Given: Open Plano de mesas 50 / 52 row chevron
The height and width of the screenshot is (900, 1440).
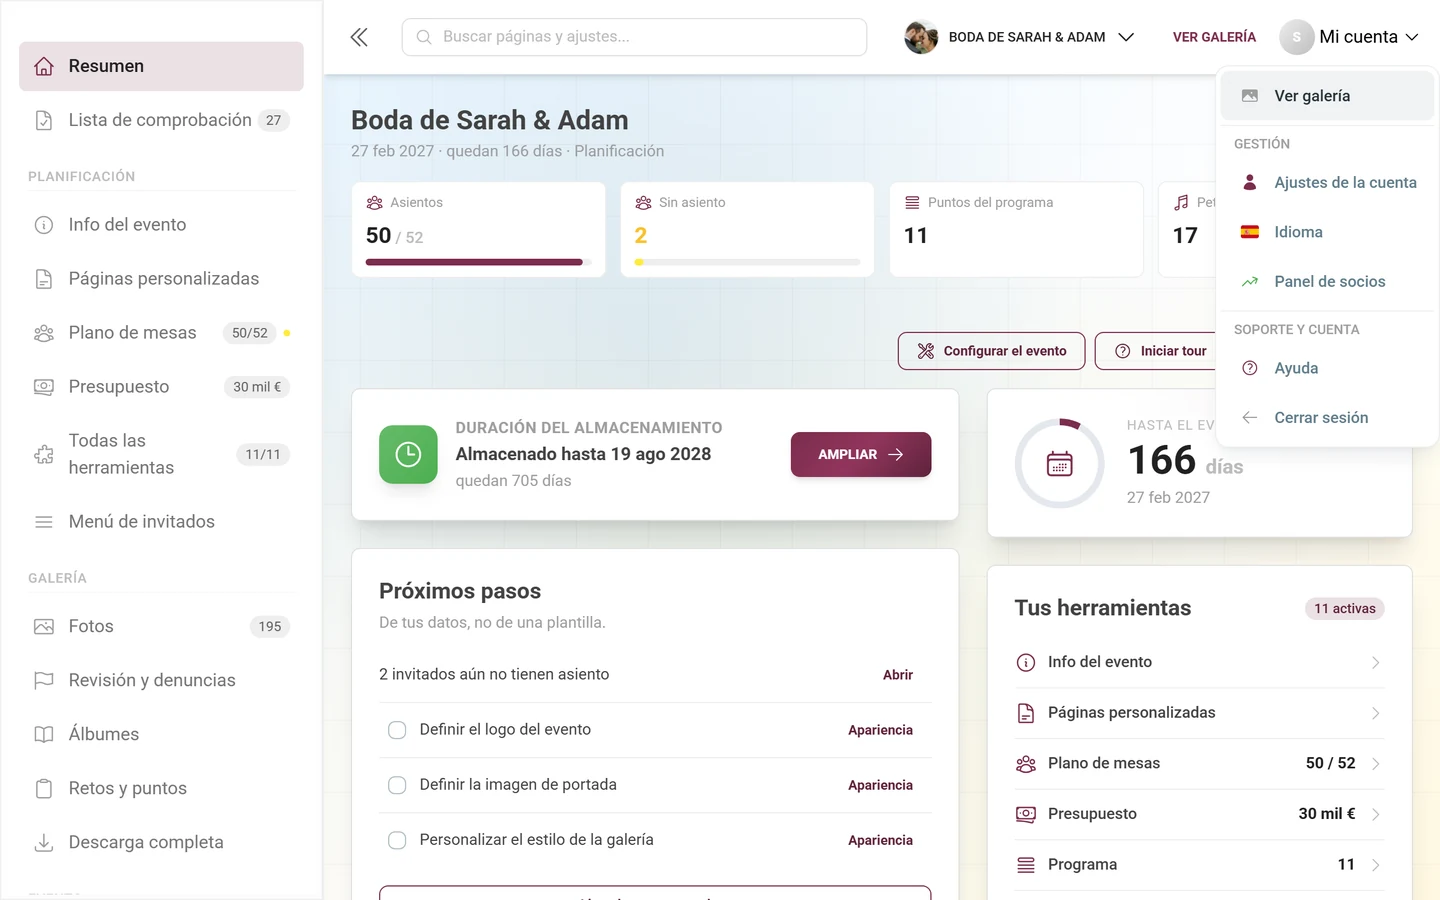Looking at the screenshot, I should 1376,764.
